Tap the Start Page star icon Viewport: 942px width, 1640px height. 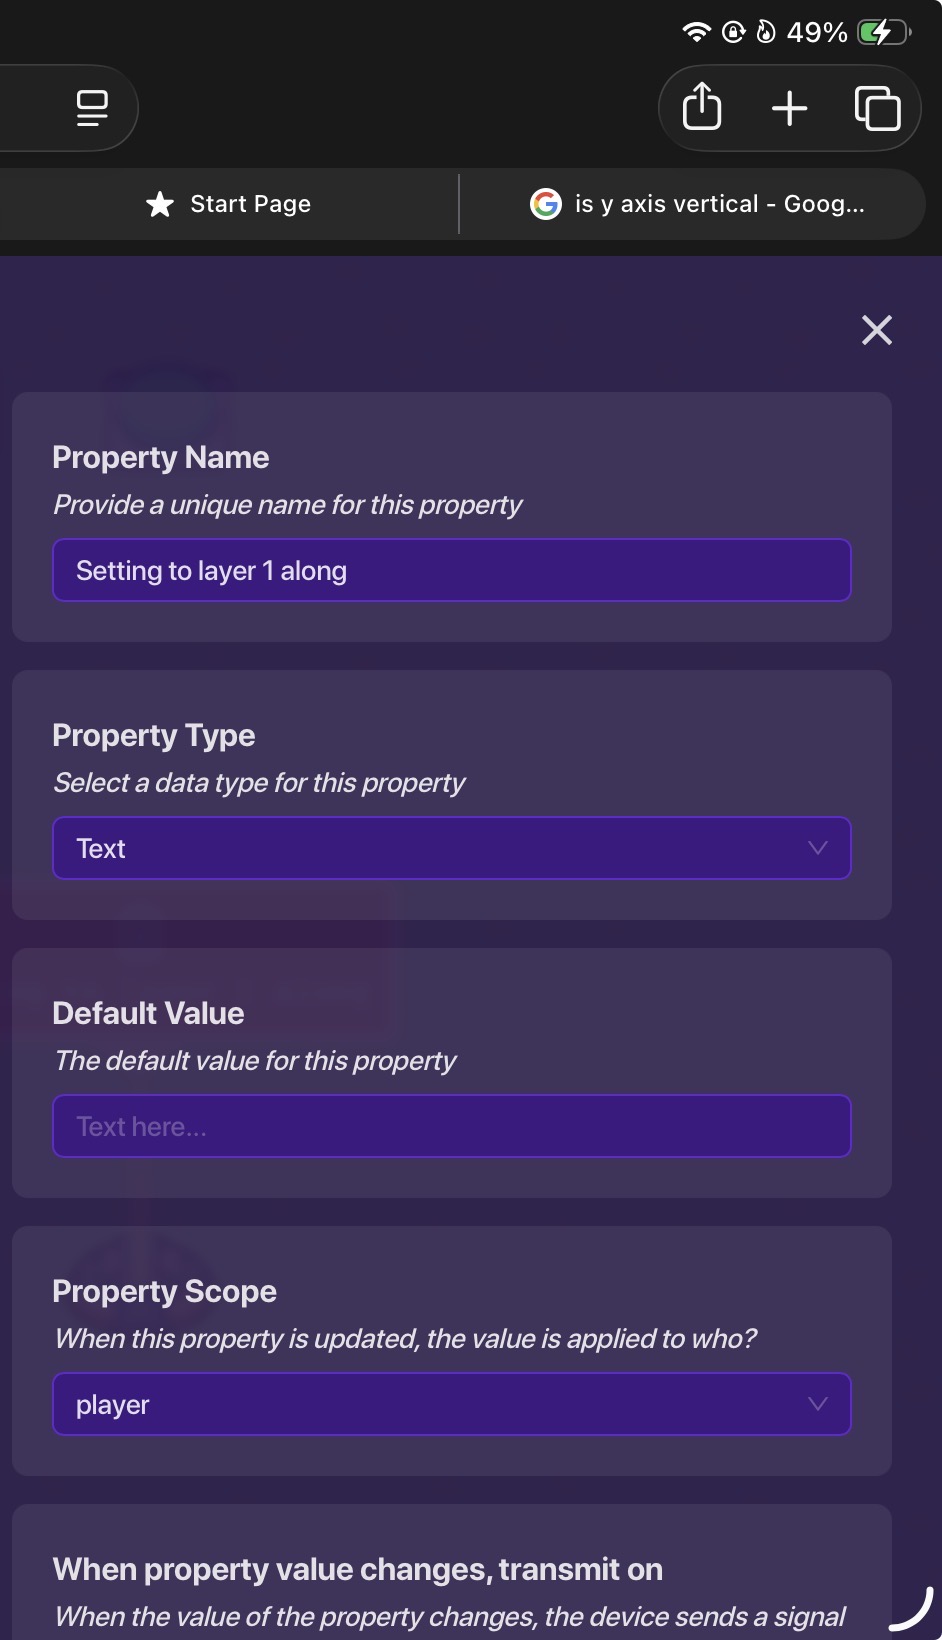(160, 205)
